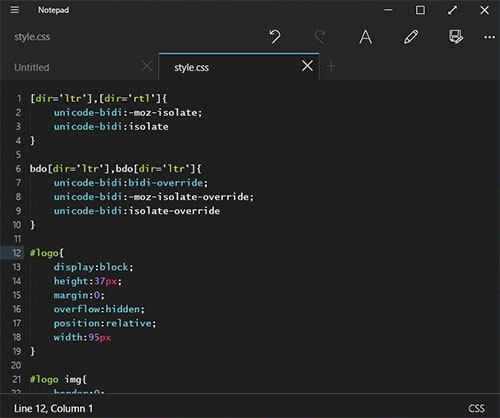Click line number 12 in gutter
This screenshot has height=418, width=500.
[17, 253]
